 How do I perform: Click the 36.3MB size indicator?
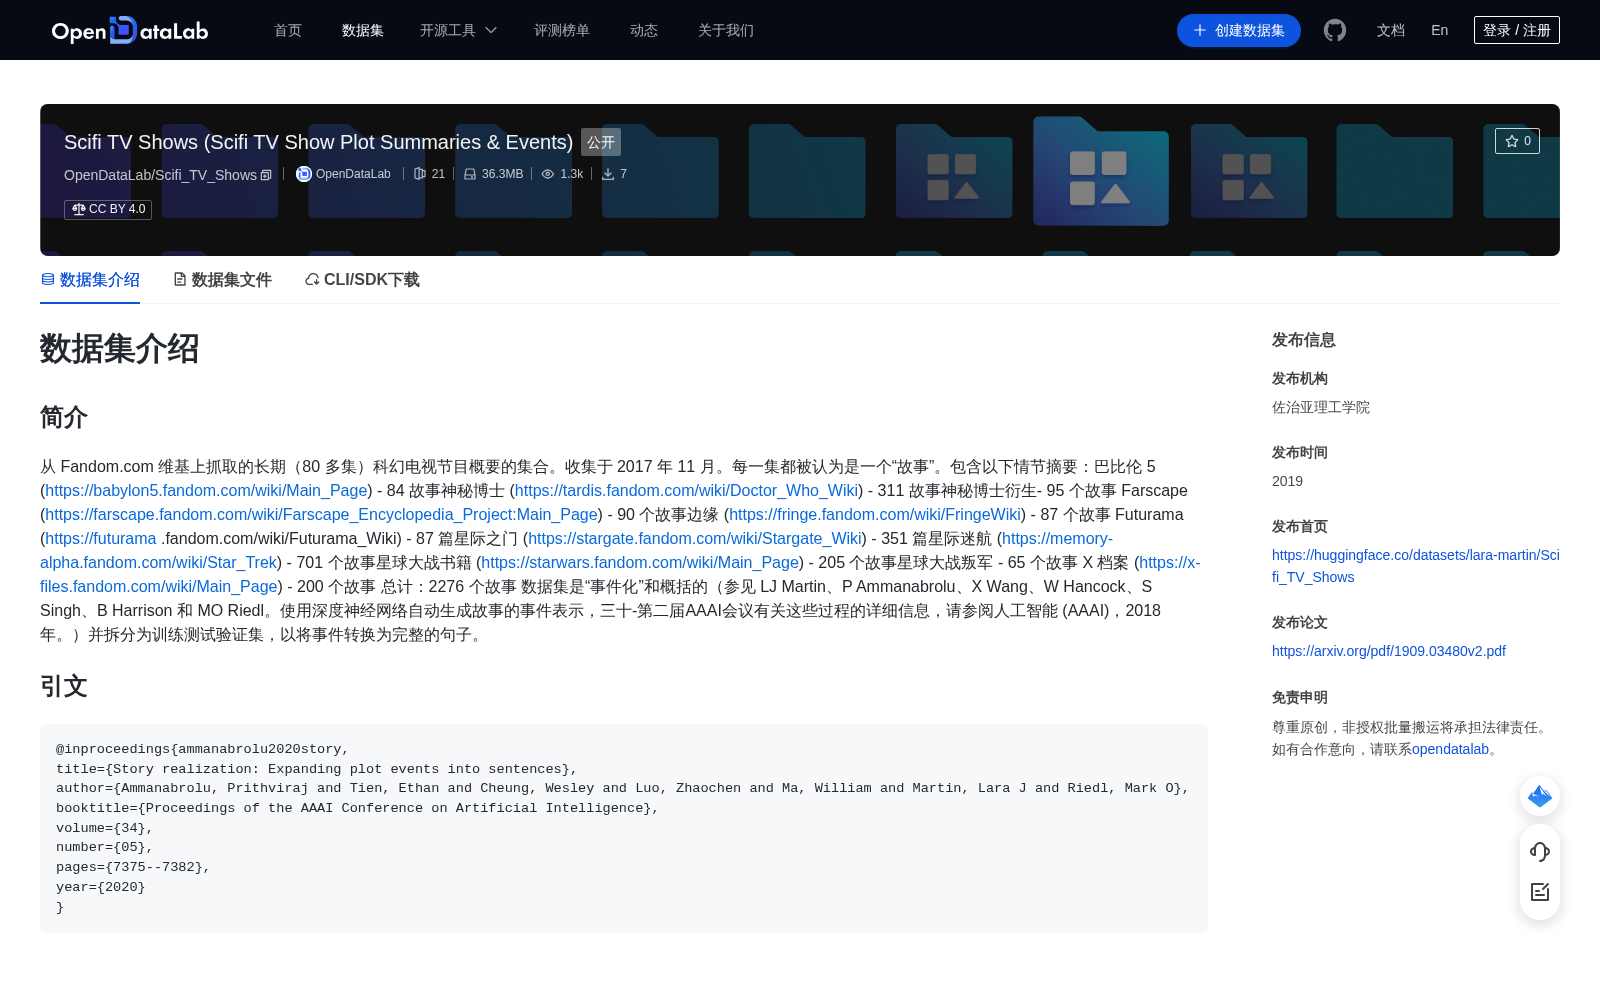pos(493,174)
